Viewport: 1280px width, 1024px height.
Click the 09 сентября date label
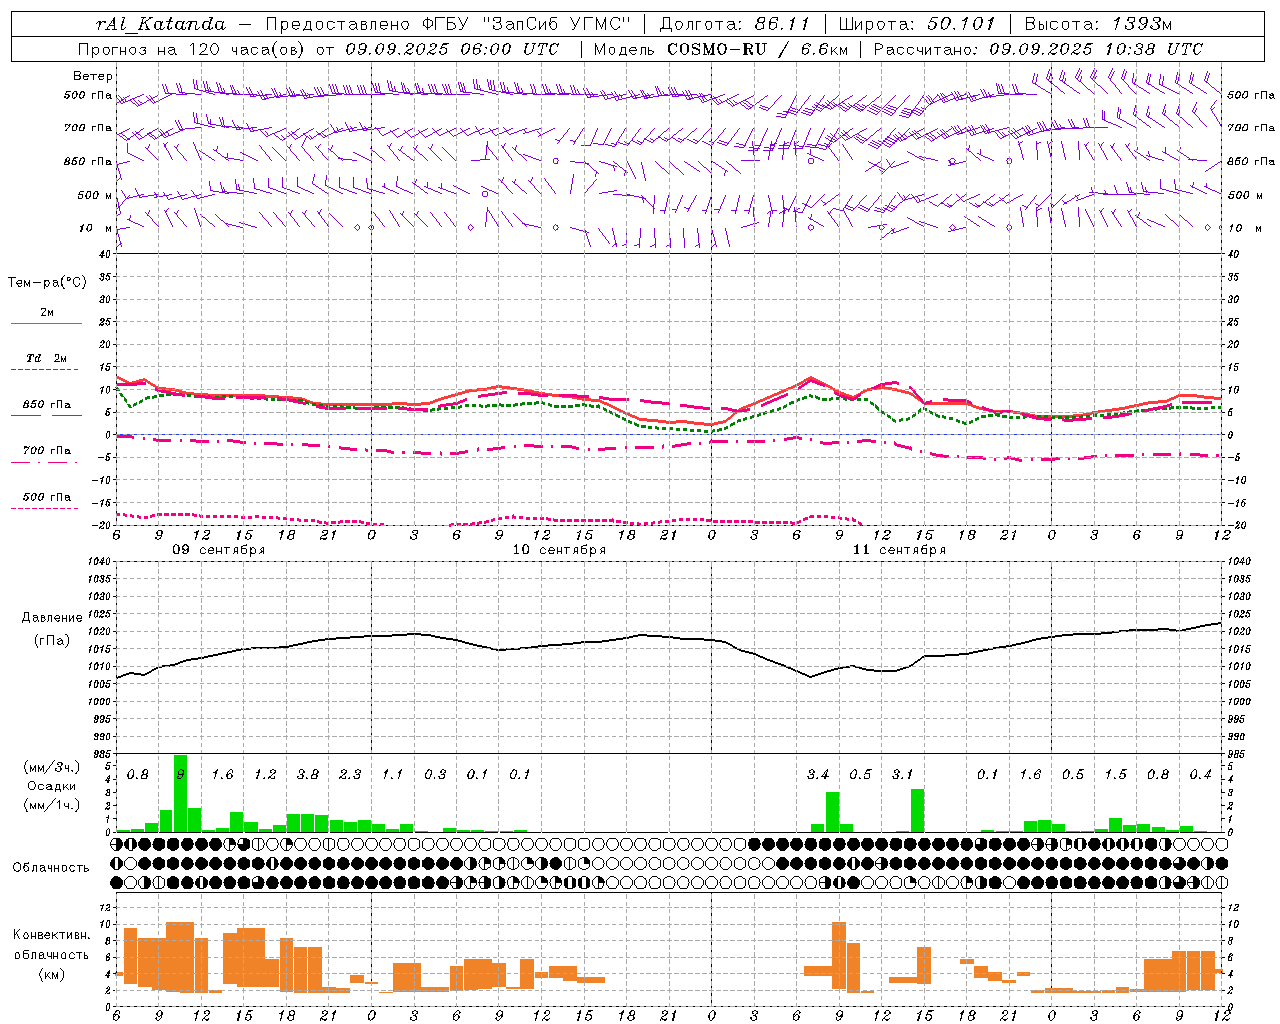click(218, 550)
